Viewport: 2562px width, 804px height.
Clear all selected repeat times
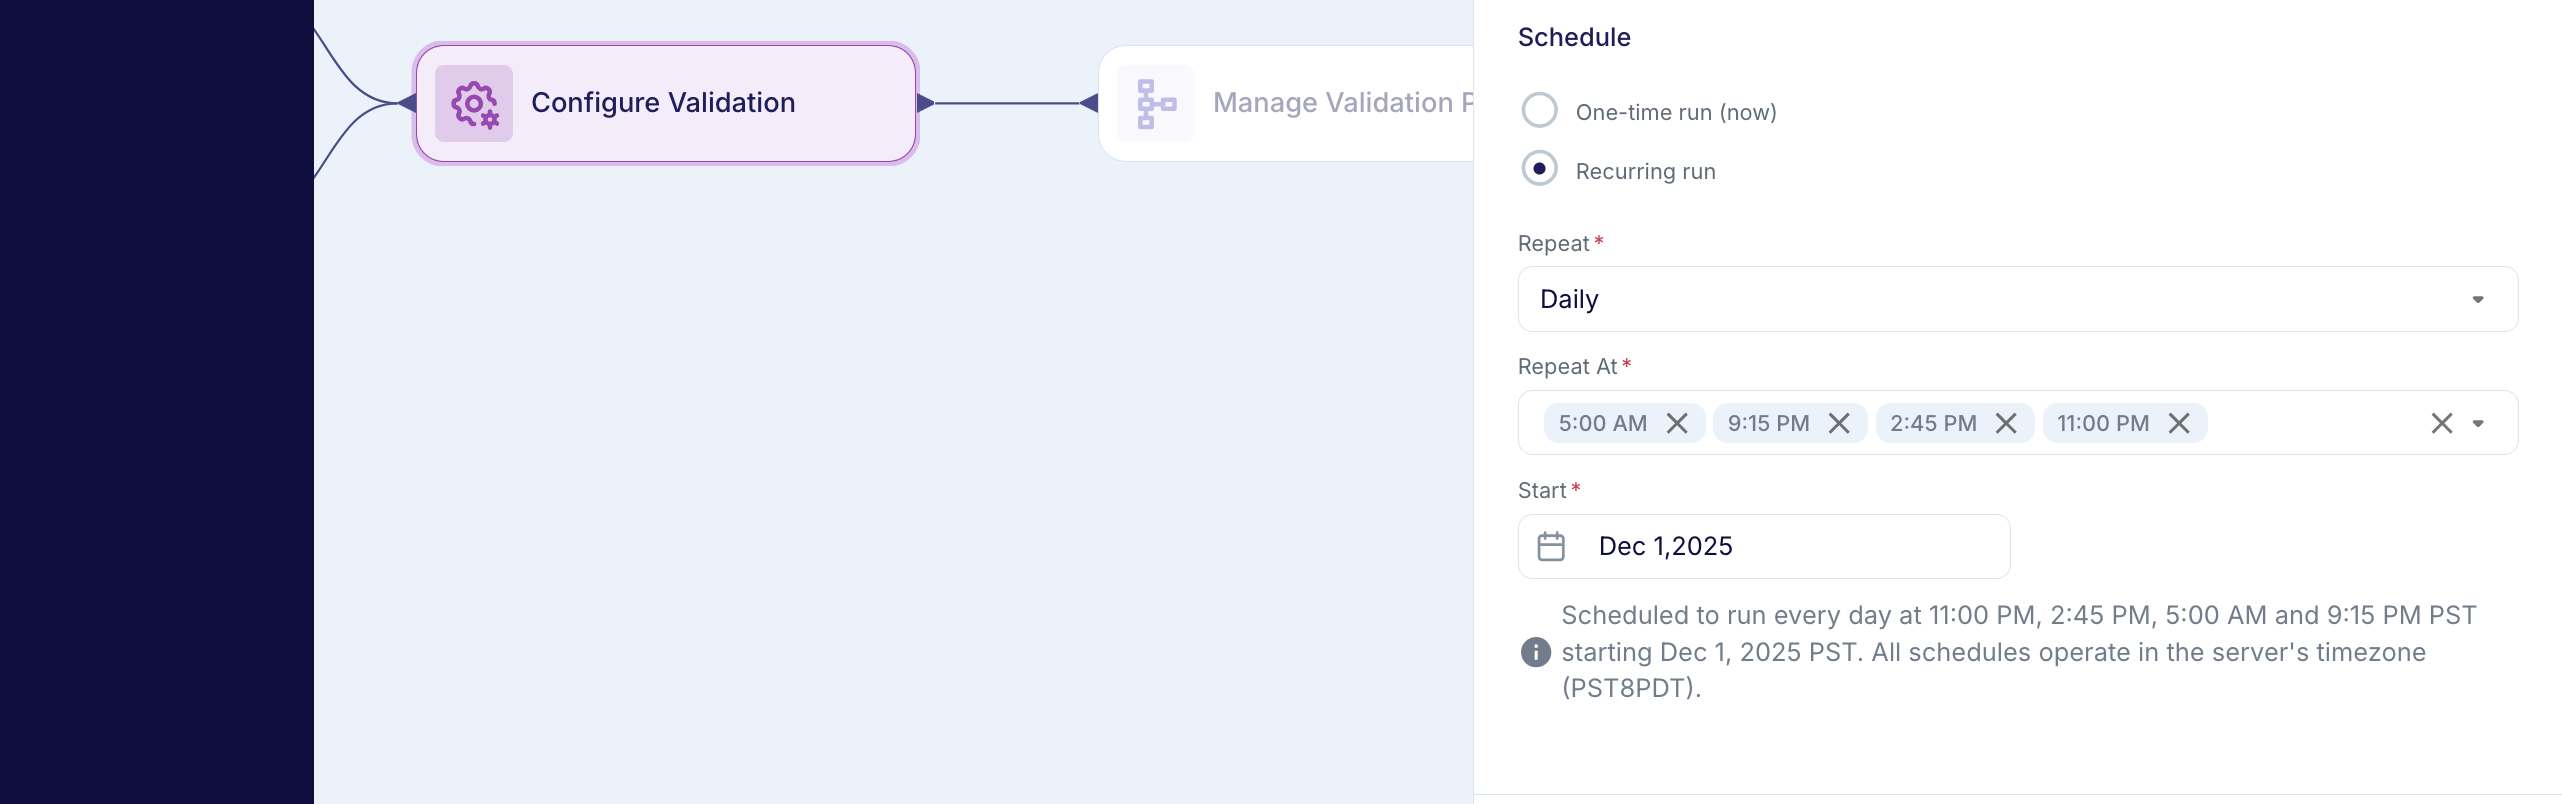coord(2440,423)
